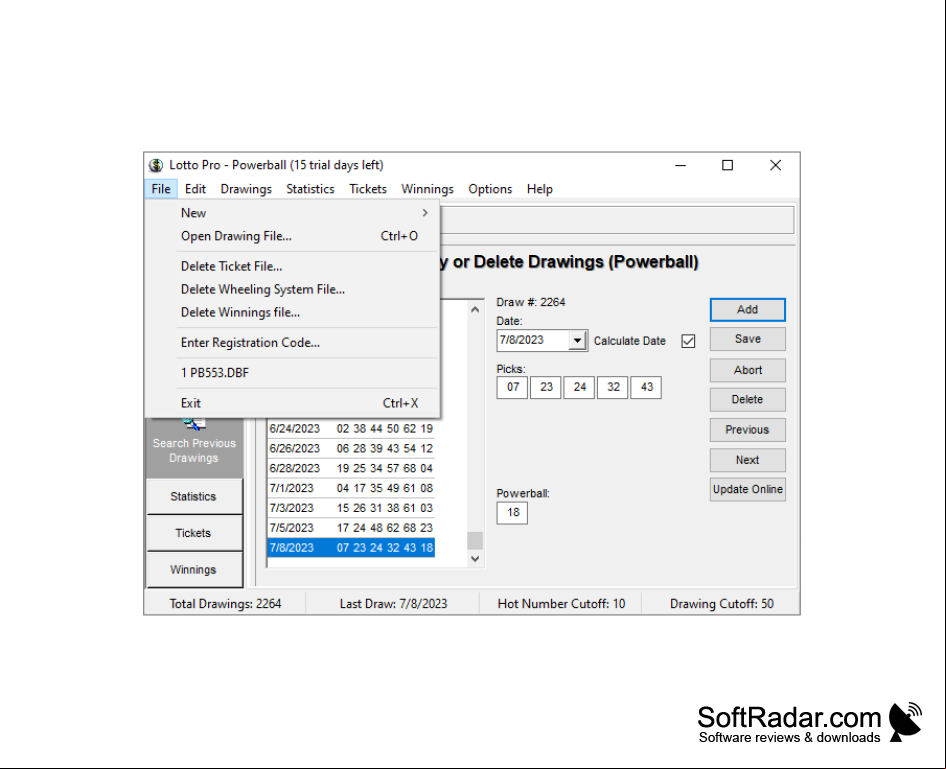Close the Lotto Pro window

(x=775, y=165)
